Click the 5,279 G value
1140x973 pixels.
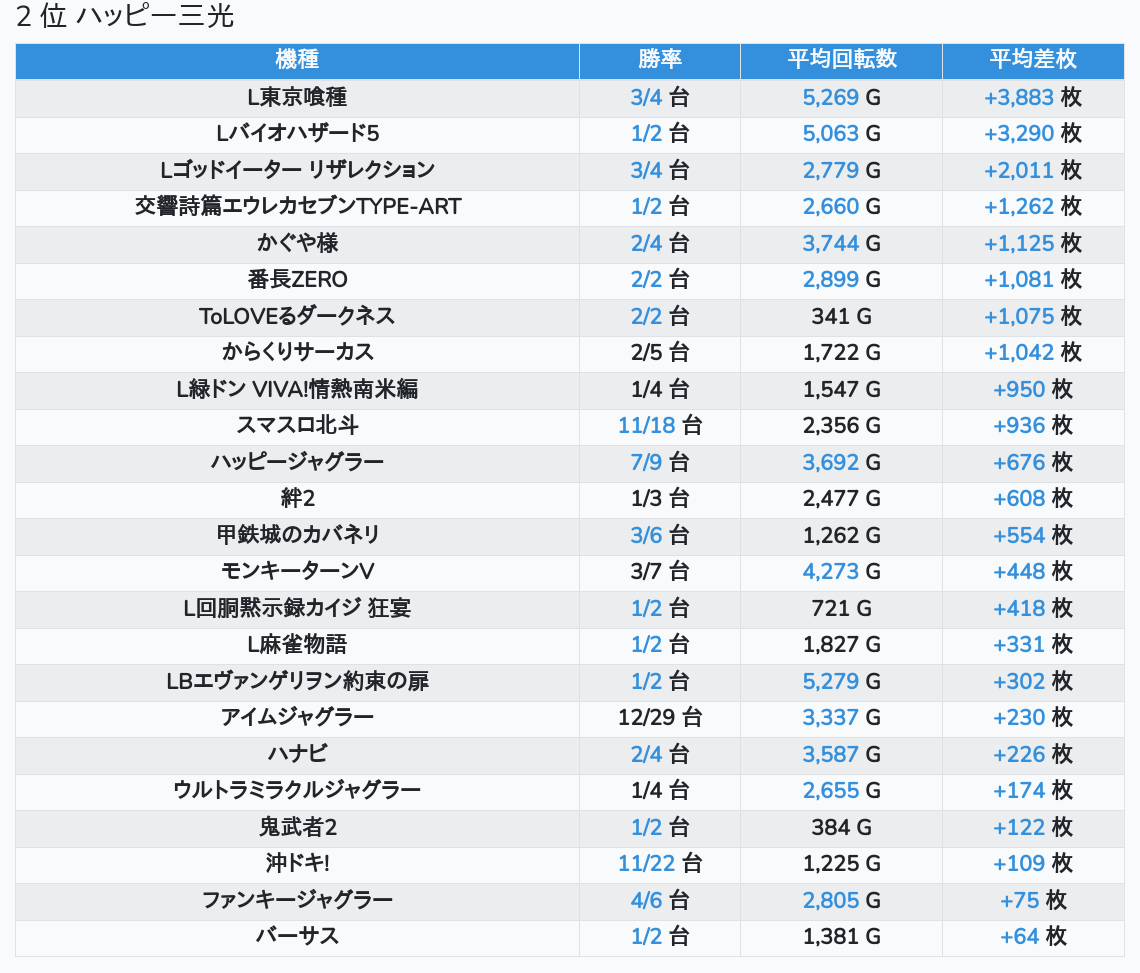(841, 681)
